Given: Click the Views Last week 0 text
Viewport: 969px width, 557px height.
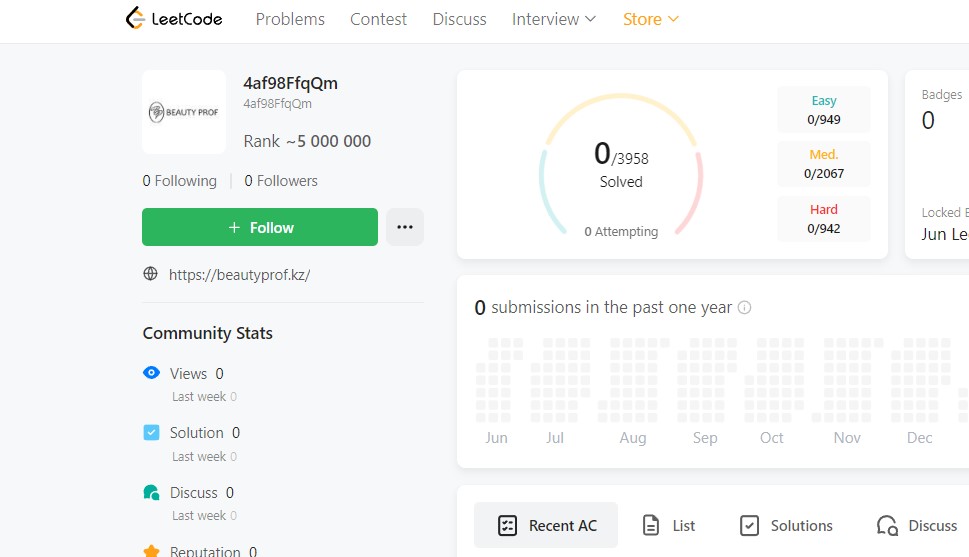Looking at the screenshot, I should coord(204,396).
